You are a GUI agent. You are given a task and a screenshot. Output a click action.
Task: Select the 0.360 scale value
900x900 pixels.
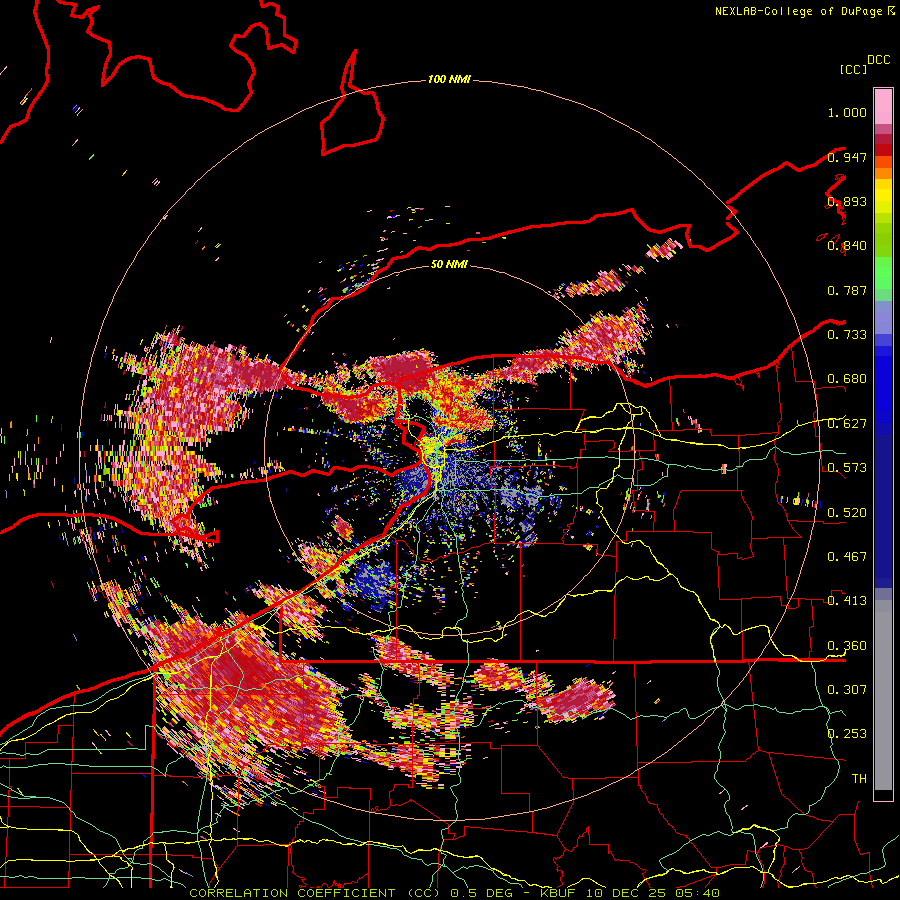tap(847, 646)
